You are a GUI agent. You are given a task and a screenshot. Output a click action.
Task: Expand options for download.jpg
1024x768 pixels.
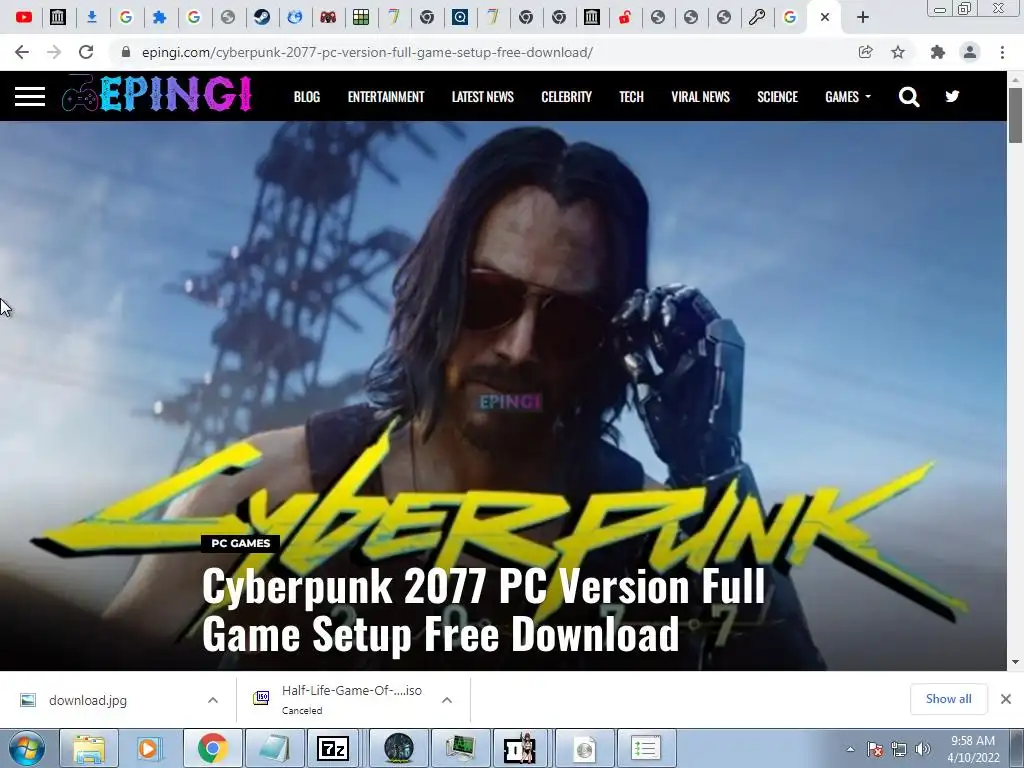coord(213,700)
